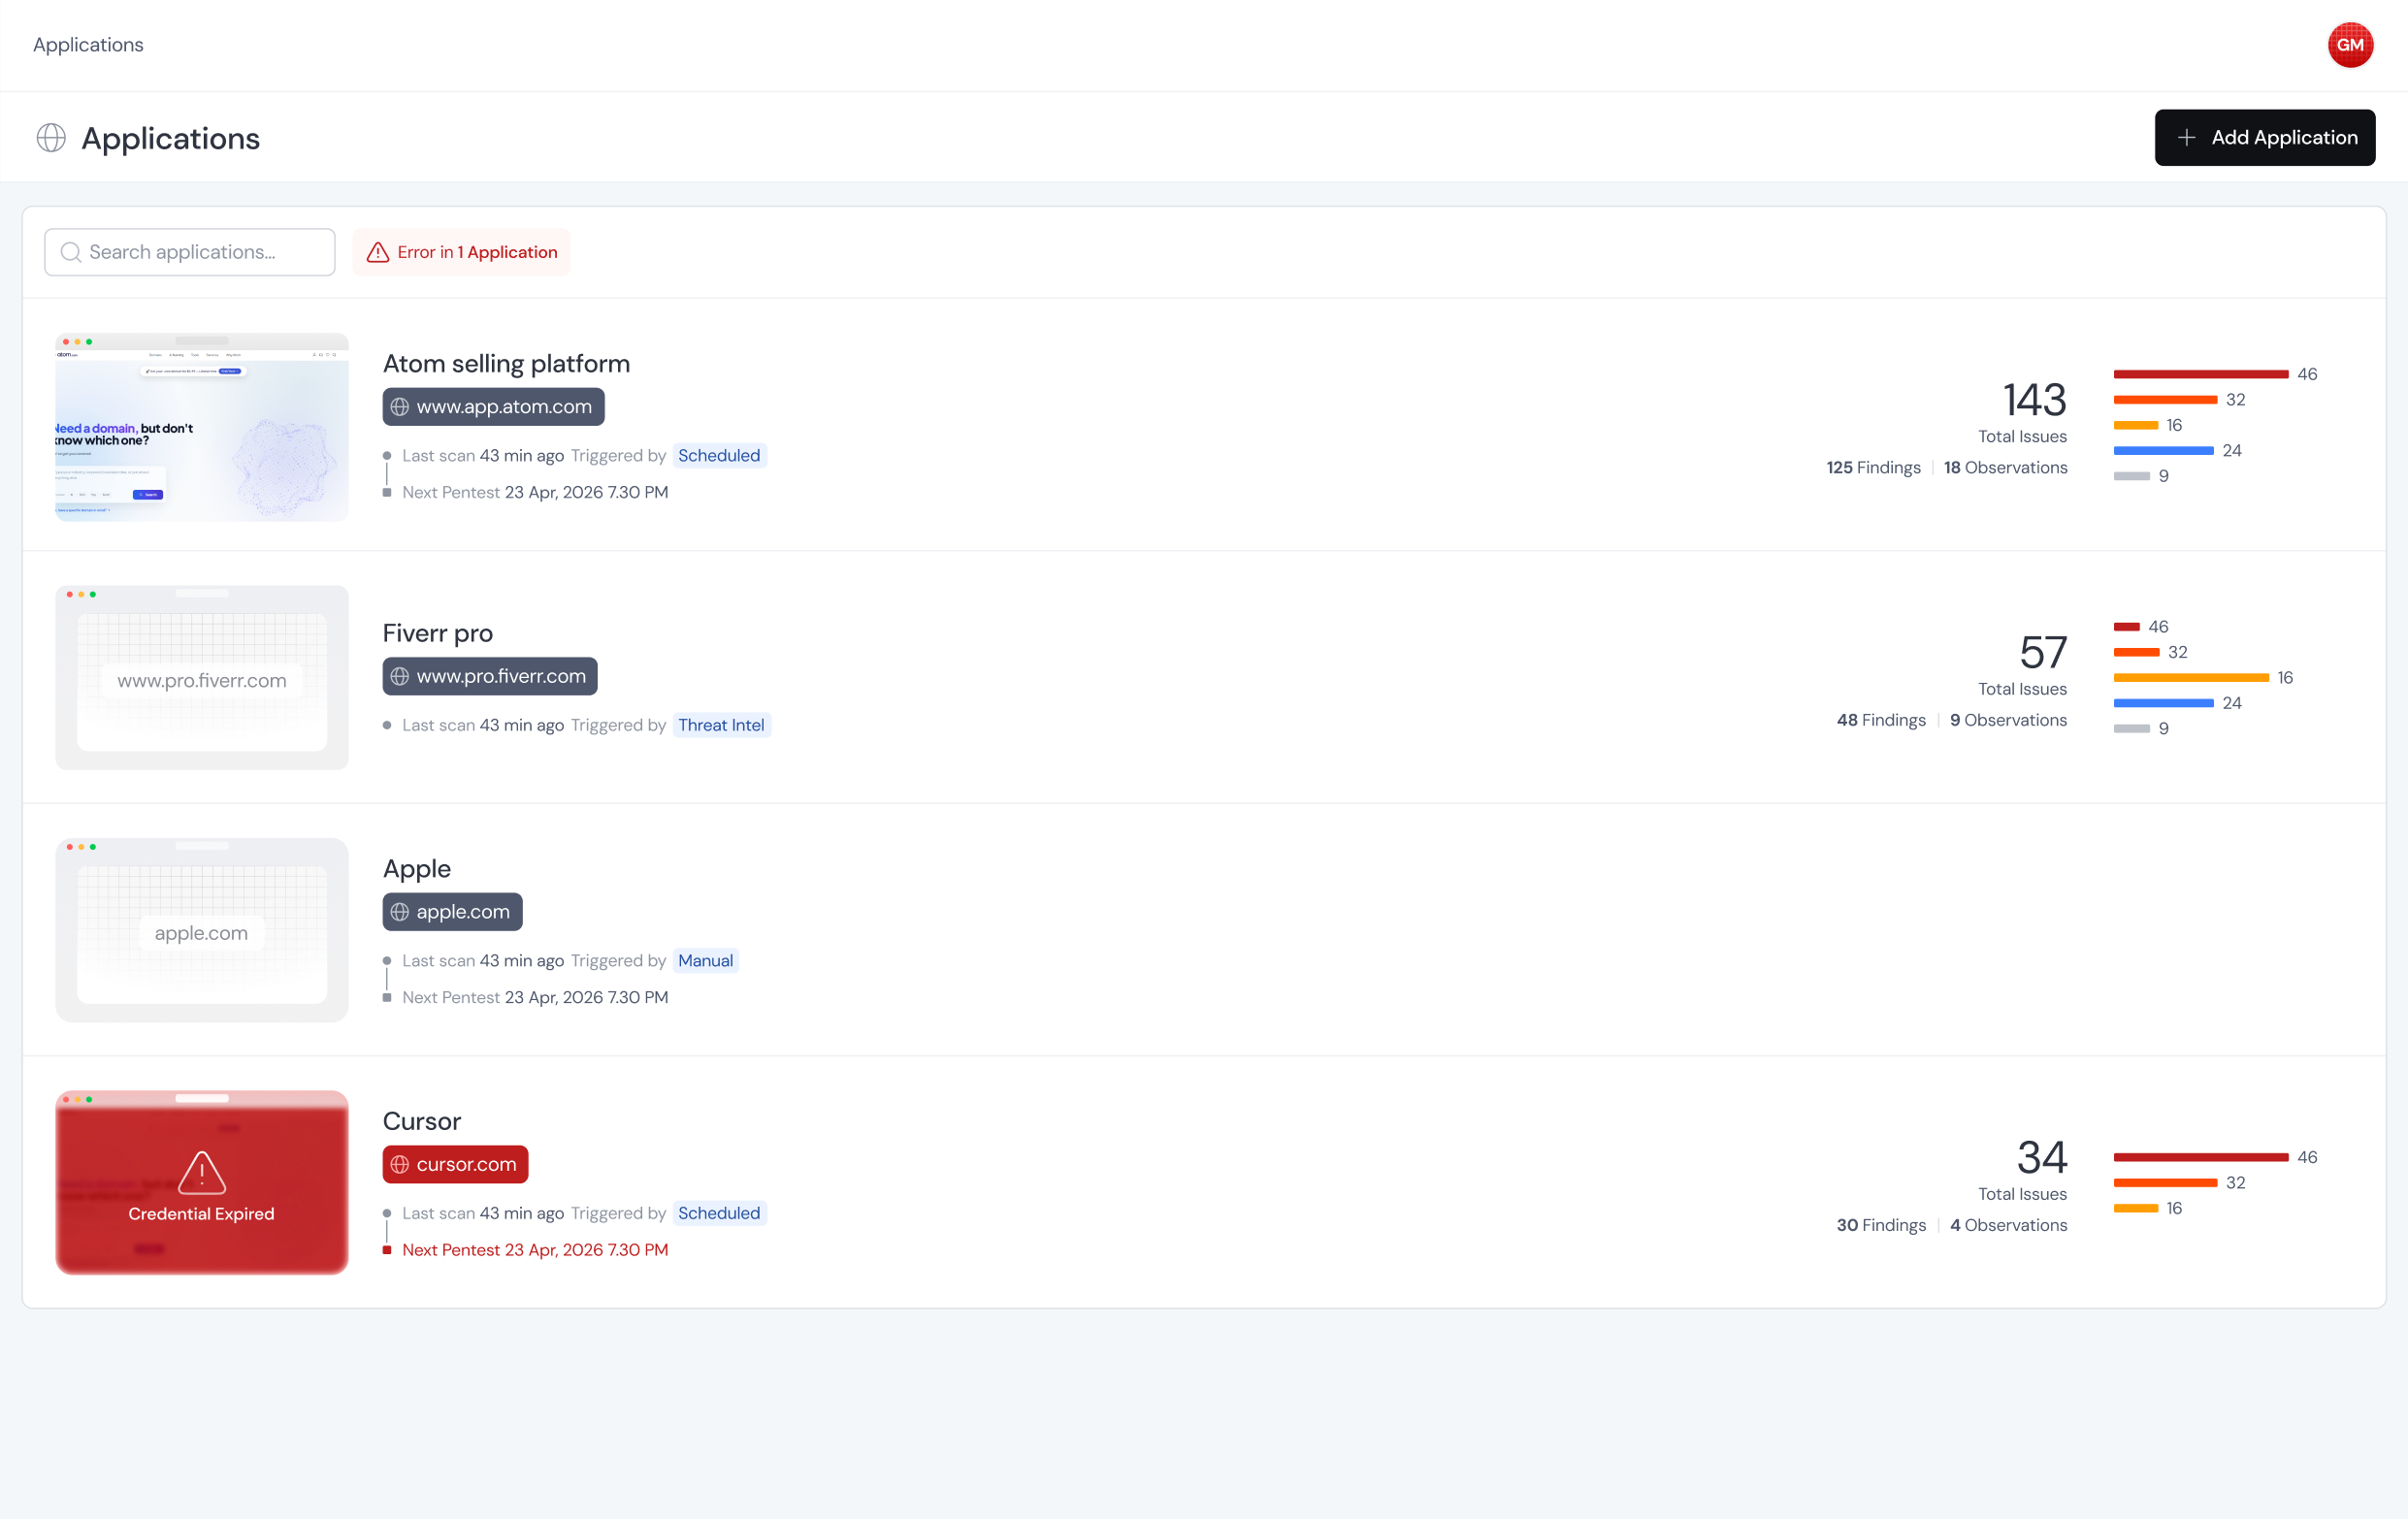
Task: Click the GM user avatar
Action: 2350,45
